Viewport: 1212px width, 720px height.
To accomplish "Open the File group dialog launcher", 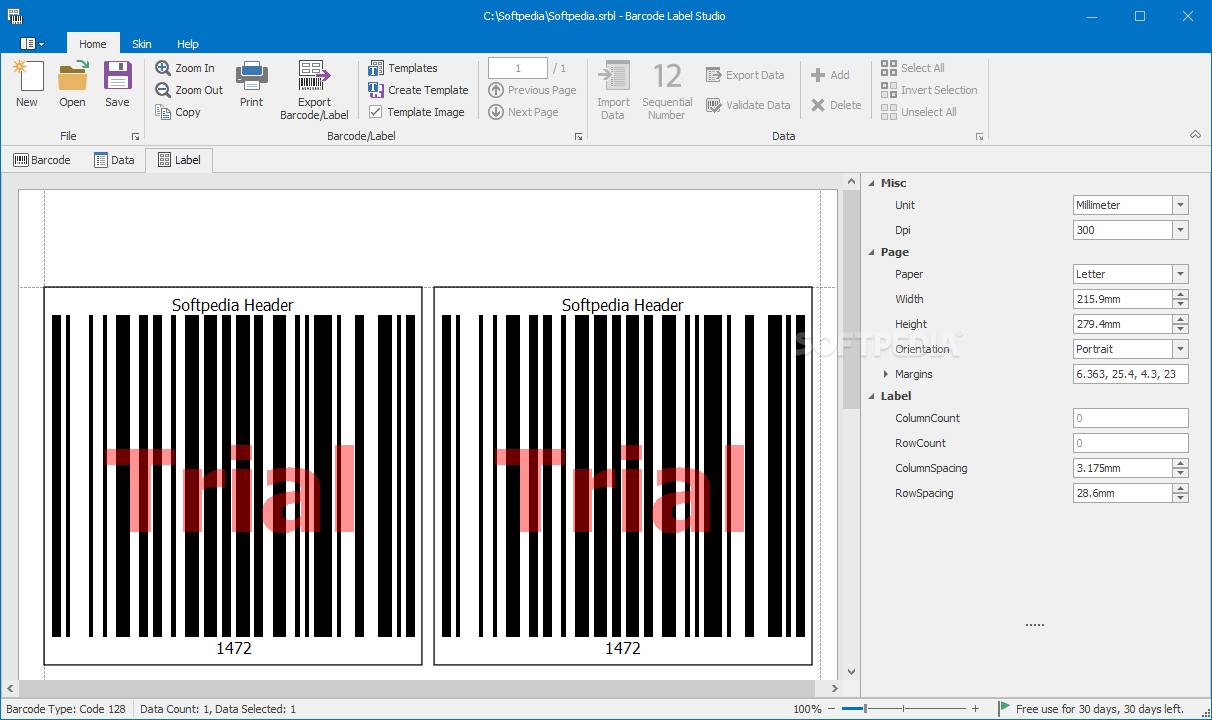I will [135, 136].
